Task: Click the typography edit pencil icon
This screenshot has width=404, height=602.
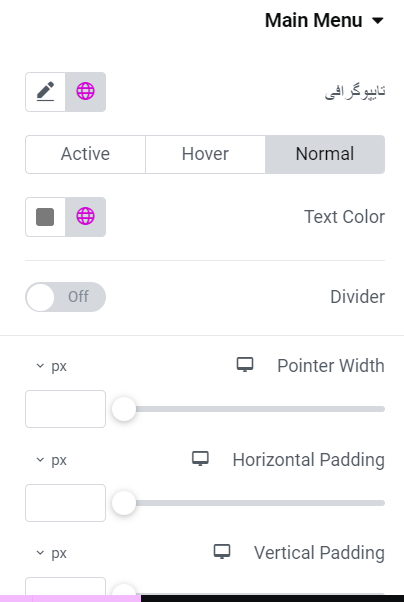Action: (45, 92)
